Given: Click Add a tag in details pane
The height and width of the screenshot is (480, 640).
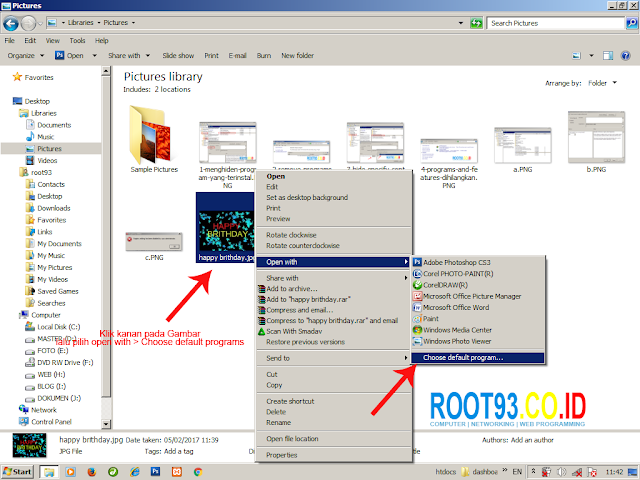Looking at the screenshot, I should pos(178,451).
